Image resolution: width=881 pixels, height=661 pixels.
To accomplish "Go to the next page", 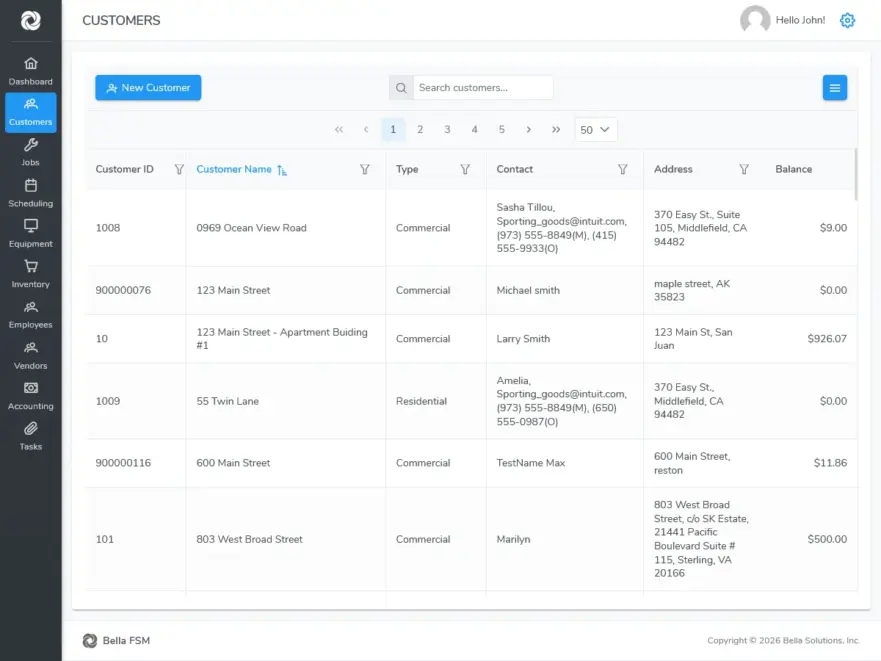I will pos(529,129).
